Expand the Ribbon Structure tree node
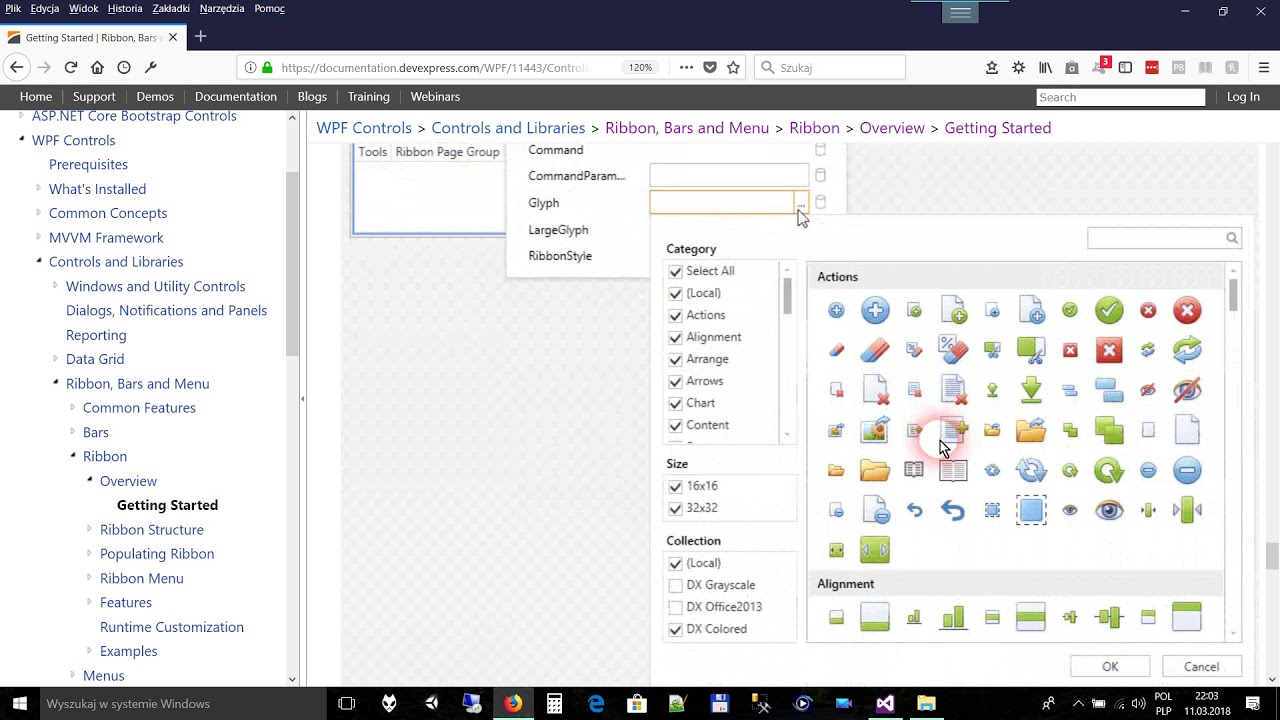Image resolution: width=1280 pixels, height=720 pixels. coord(90,529)
